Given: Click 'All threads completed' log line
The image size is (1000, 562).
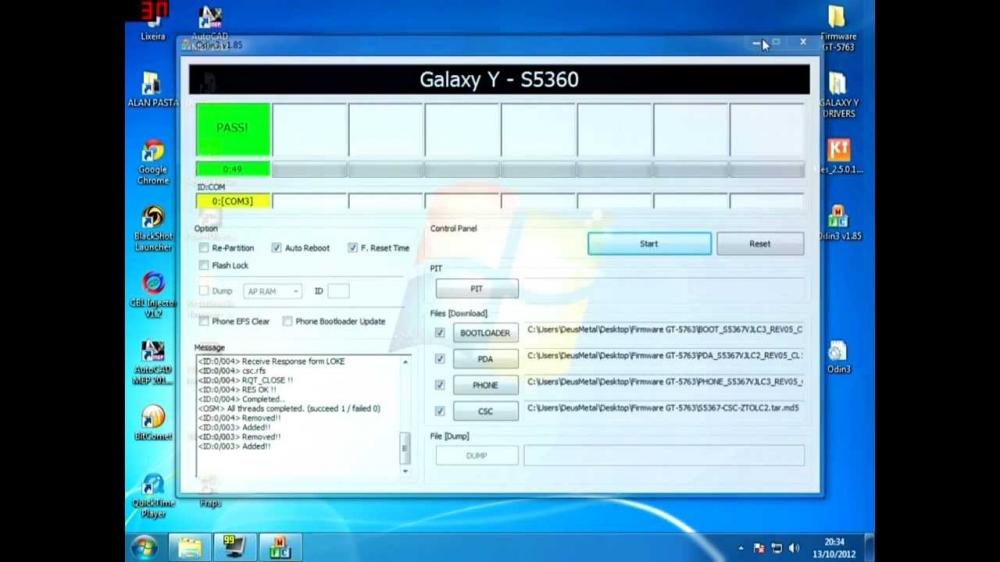Looking at the screenshot, I should point(289,408).
